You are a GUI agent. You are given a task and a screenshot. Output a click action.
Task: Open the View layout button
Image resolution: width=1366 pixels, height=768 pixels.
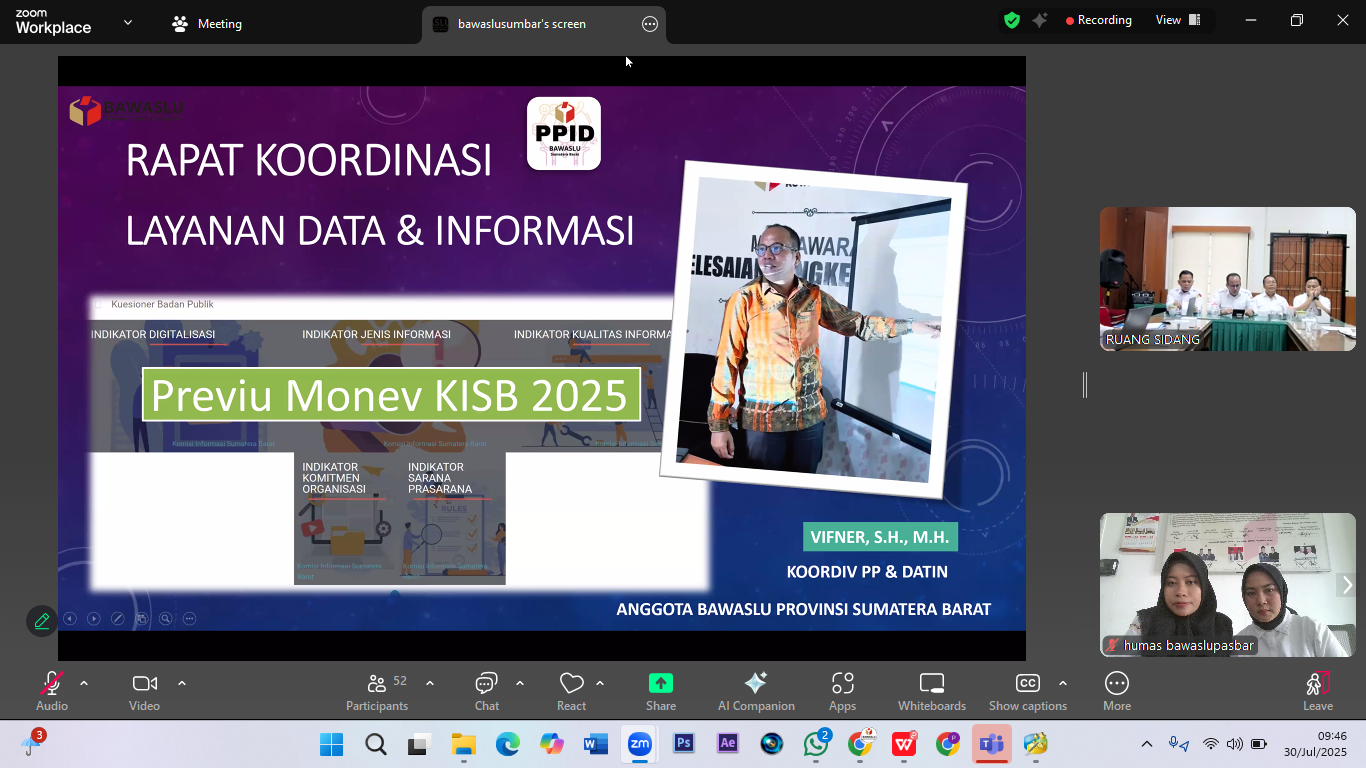(x=1178, y=20)
